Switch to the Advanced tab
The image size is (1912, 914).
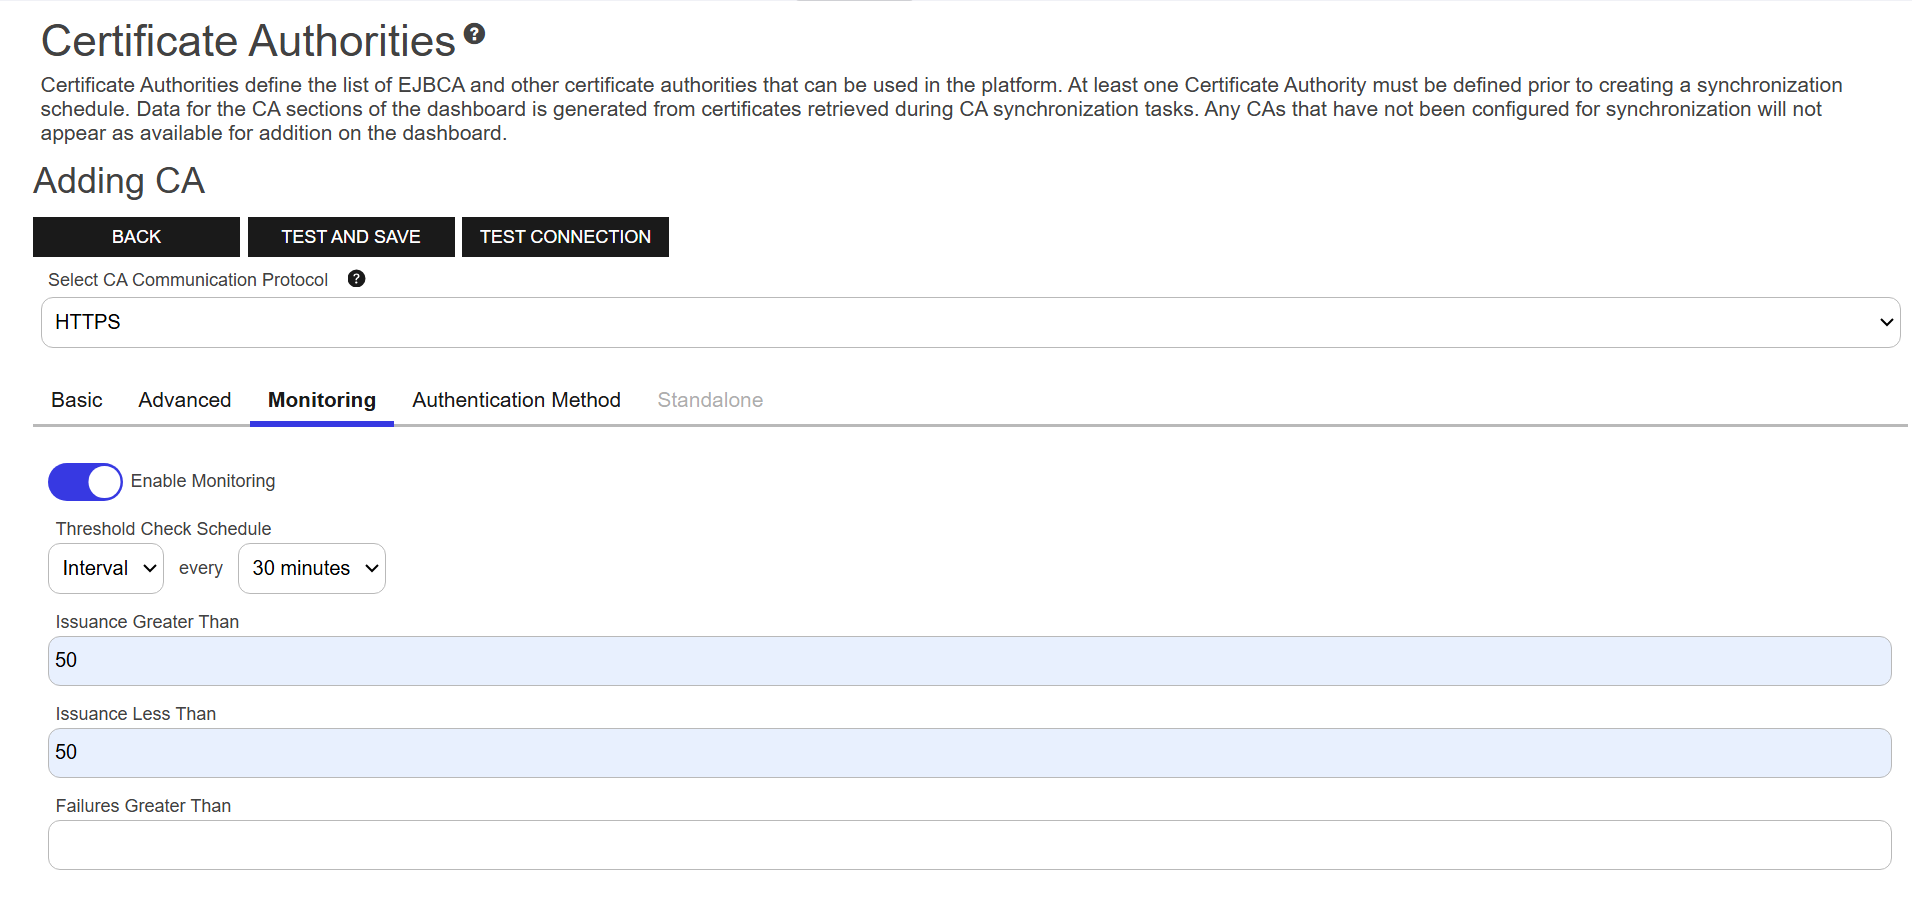tap(185, 400)
